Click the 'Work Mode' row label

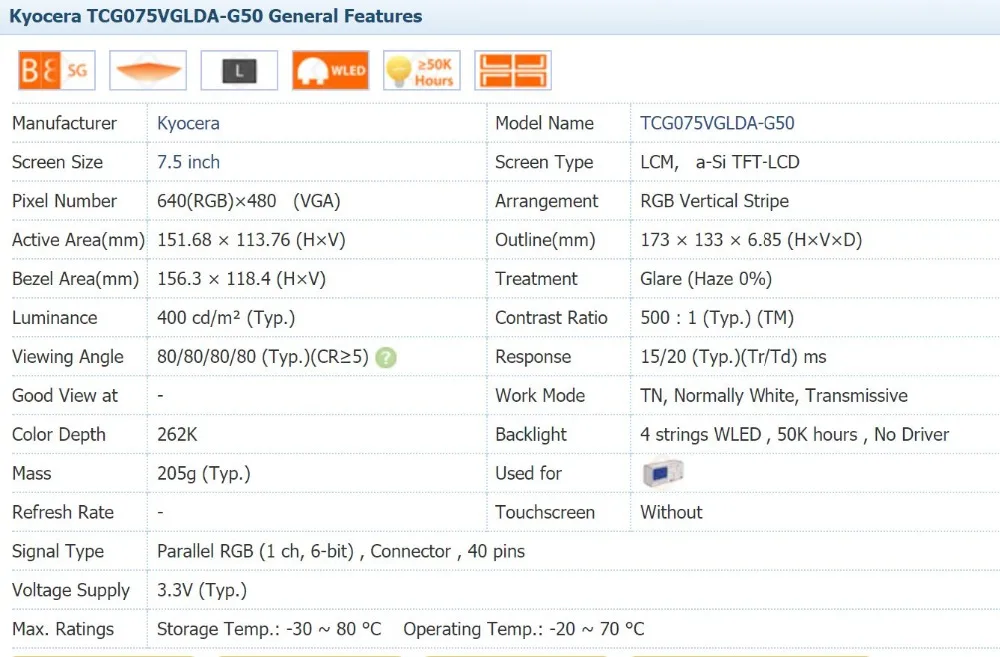(540, 395)
